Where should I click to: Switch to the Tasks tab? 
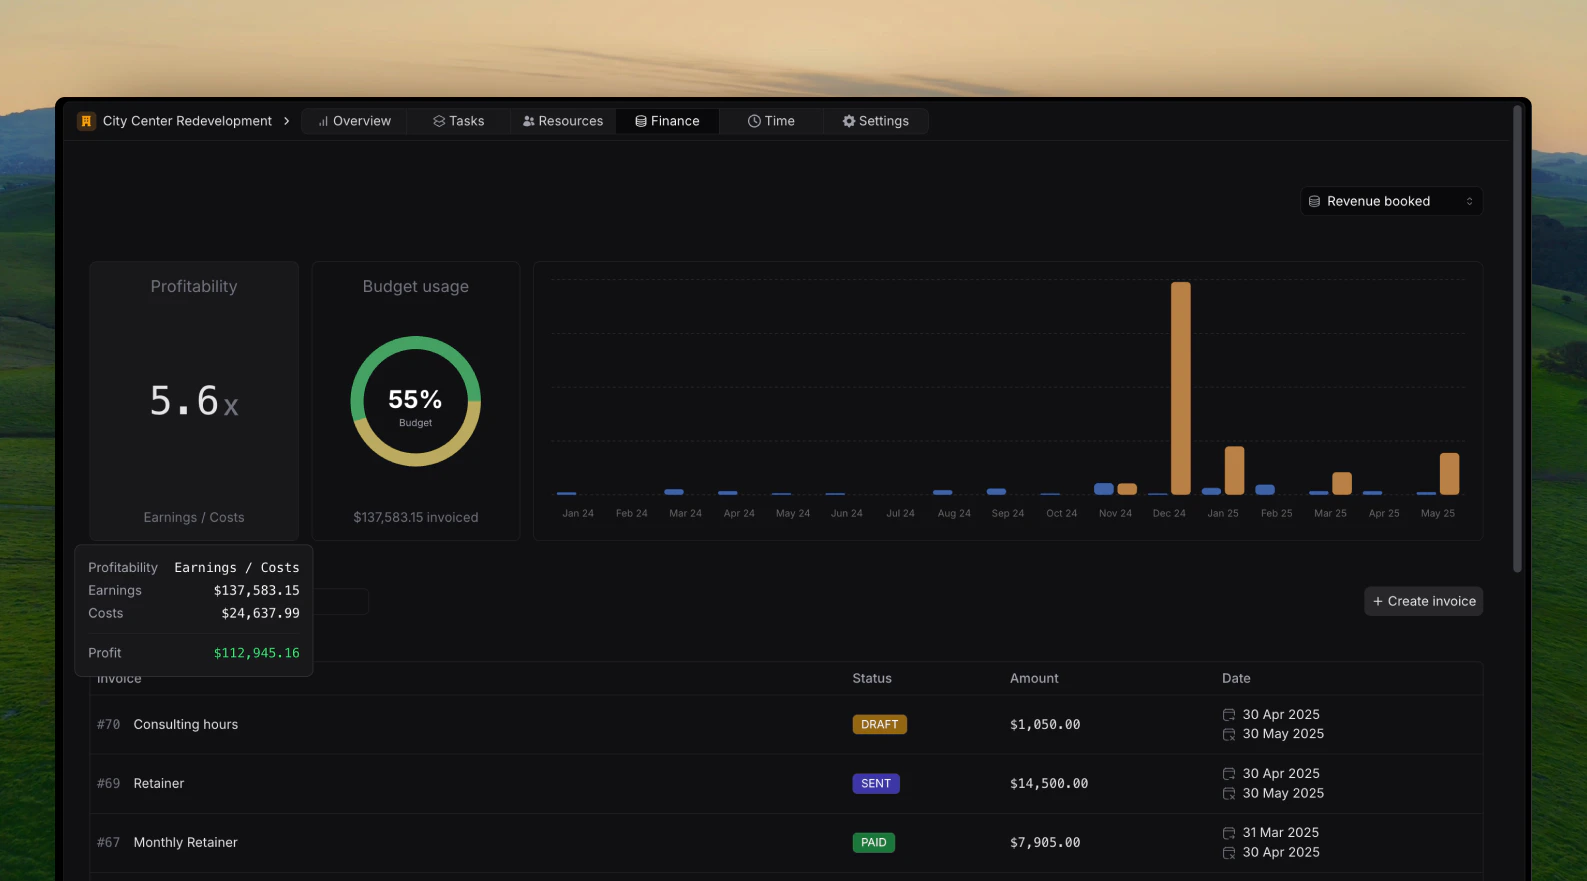(458, 121)
